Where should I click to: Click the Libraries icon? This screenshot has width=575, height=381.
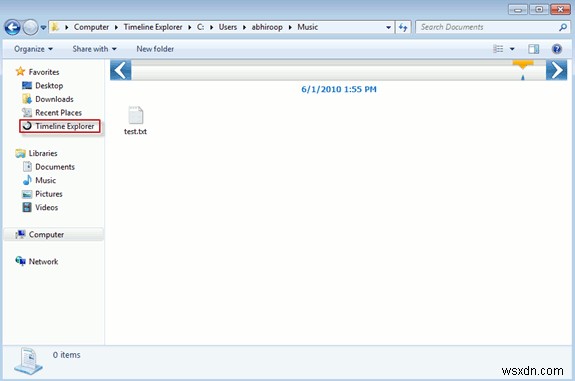(21, 153)
